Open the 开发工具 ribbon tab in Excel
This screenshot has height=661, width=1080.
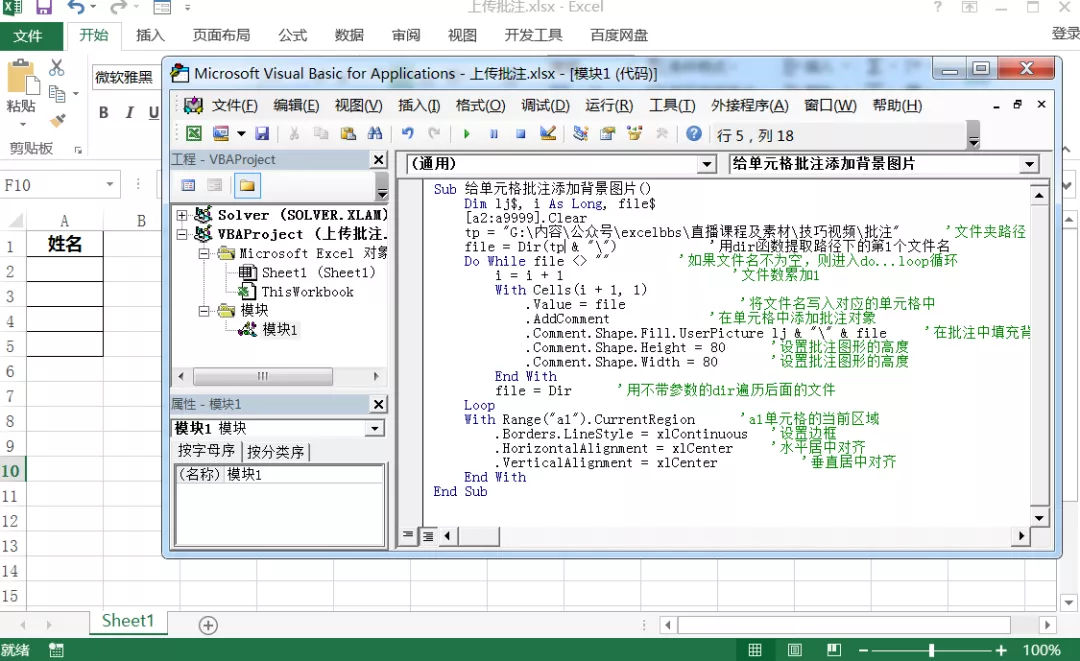(533, 35)
